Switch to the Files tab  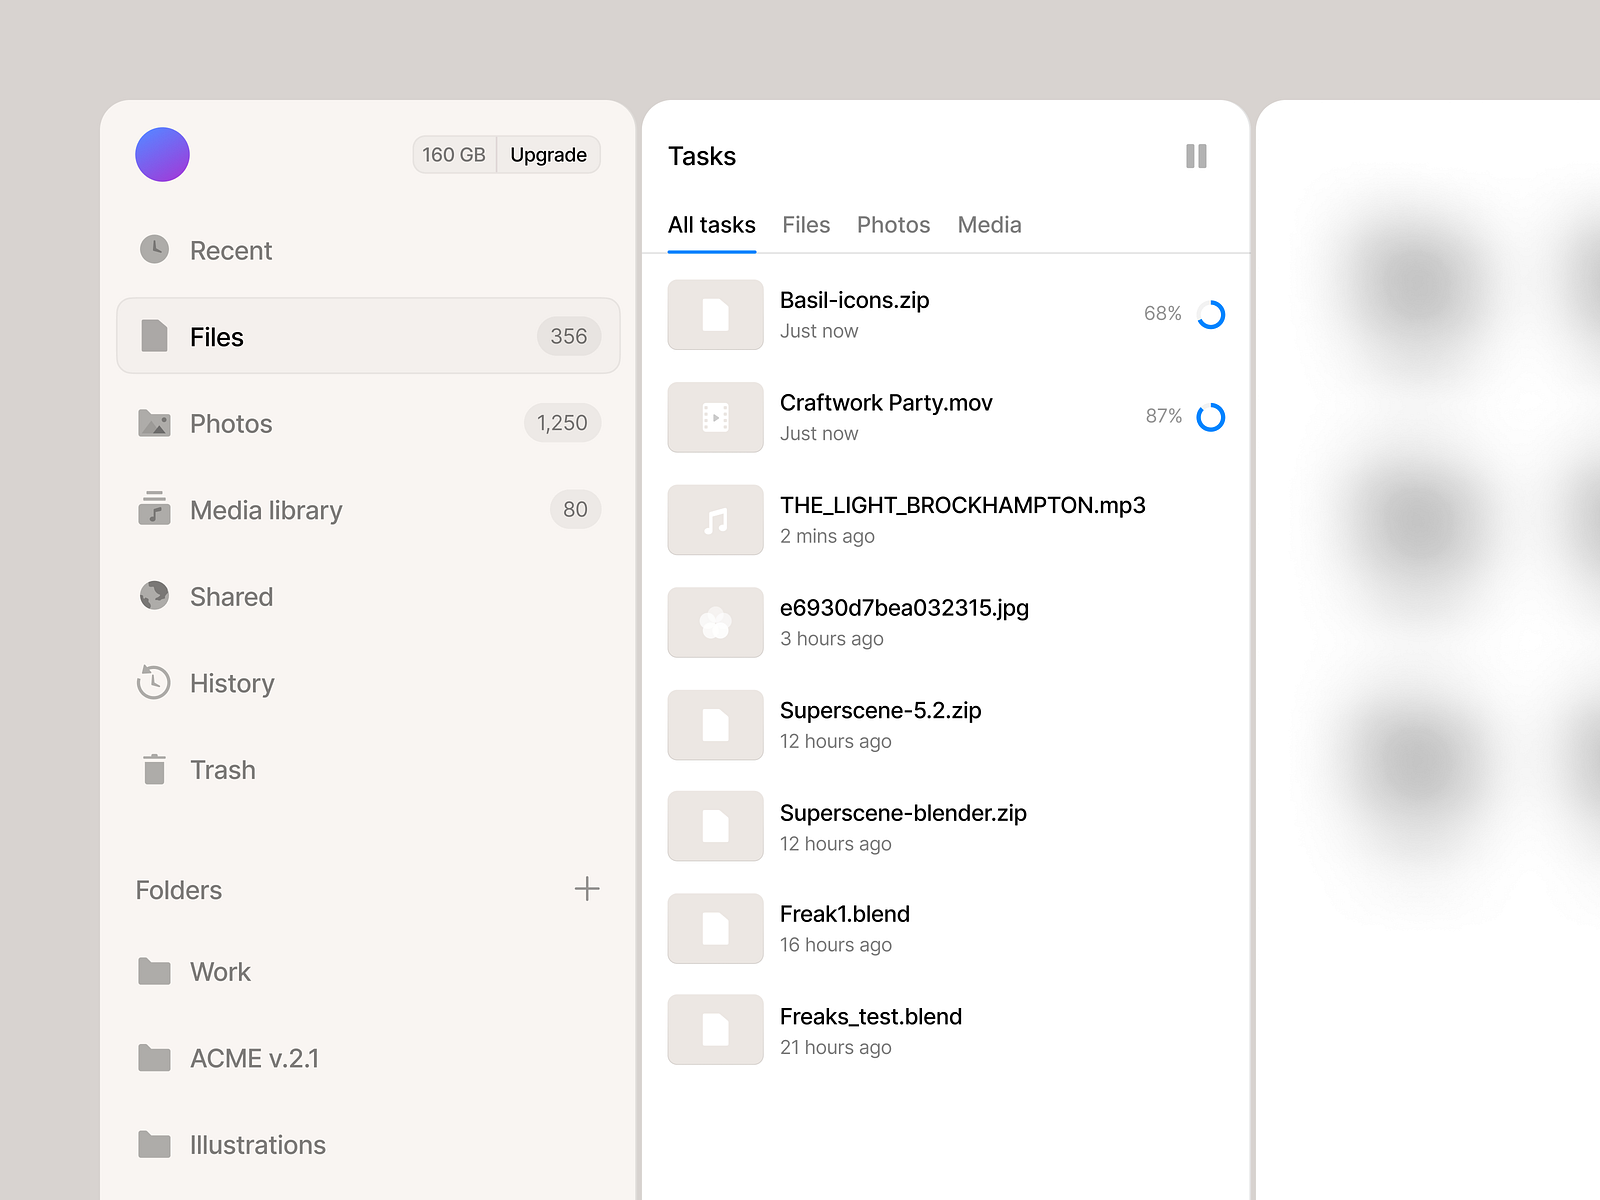coord(806,225)
